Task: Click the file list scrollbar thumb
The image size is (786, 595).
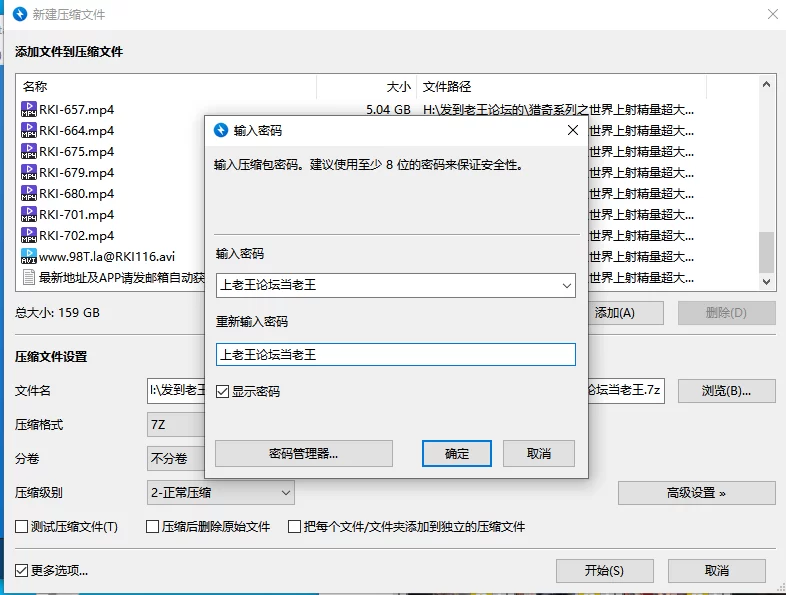Action: [766, 252]
